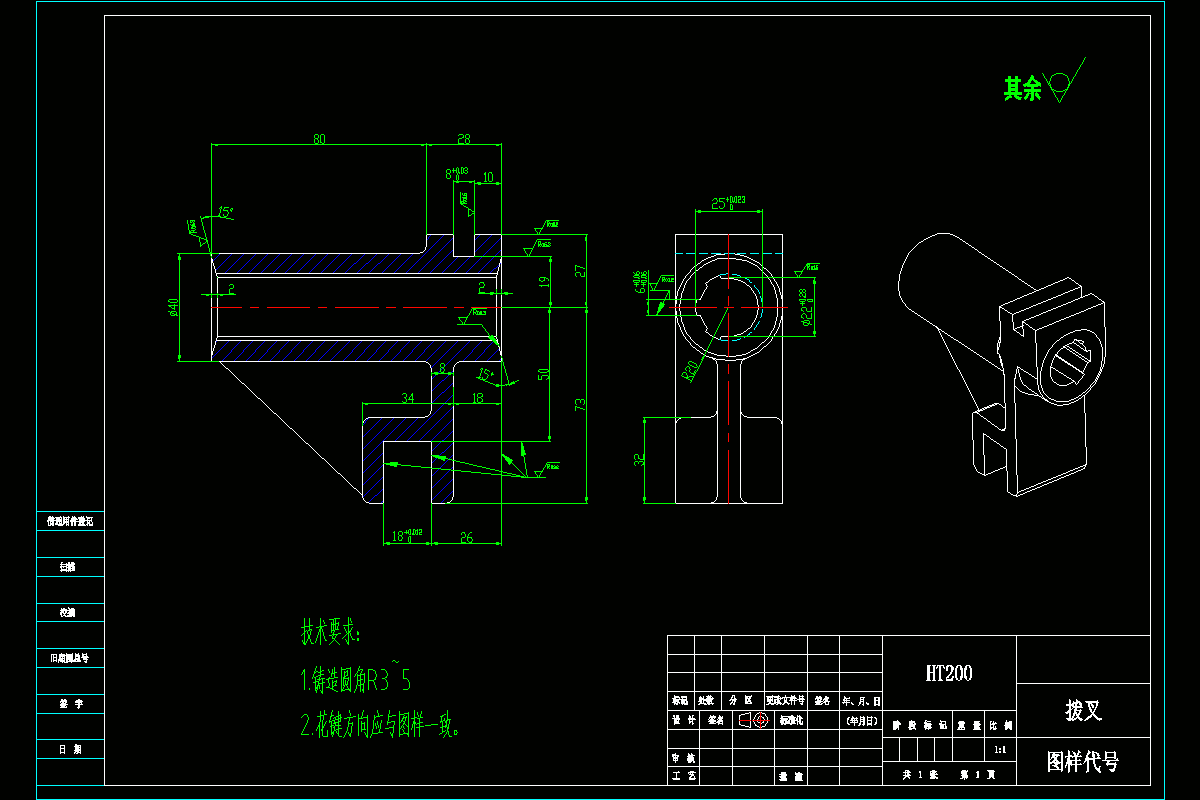The width and height of the screenshot is (1200, 800).
Task: Click the surface roughness symbol beside 其余
Action: pos(1065,81)
